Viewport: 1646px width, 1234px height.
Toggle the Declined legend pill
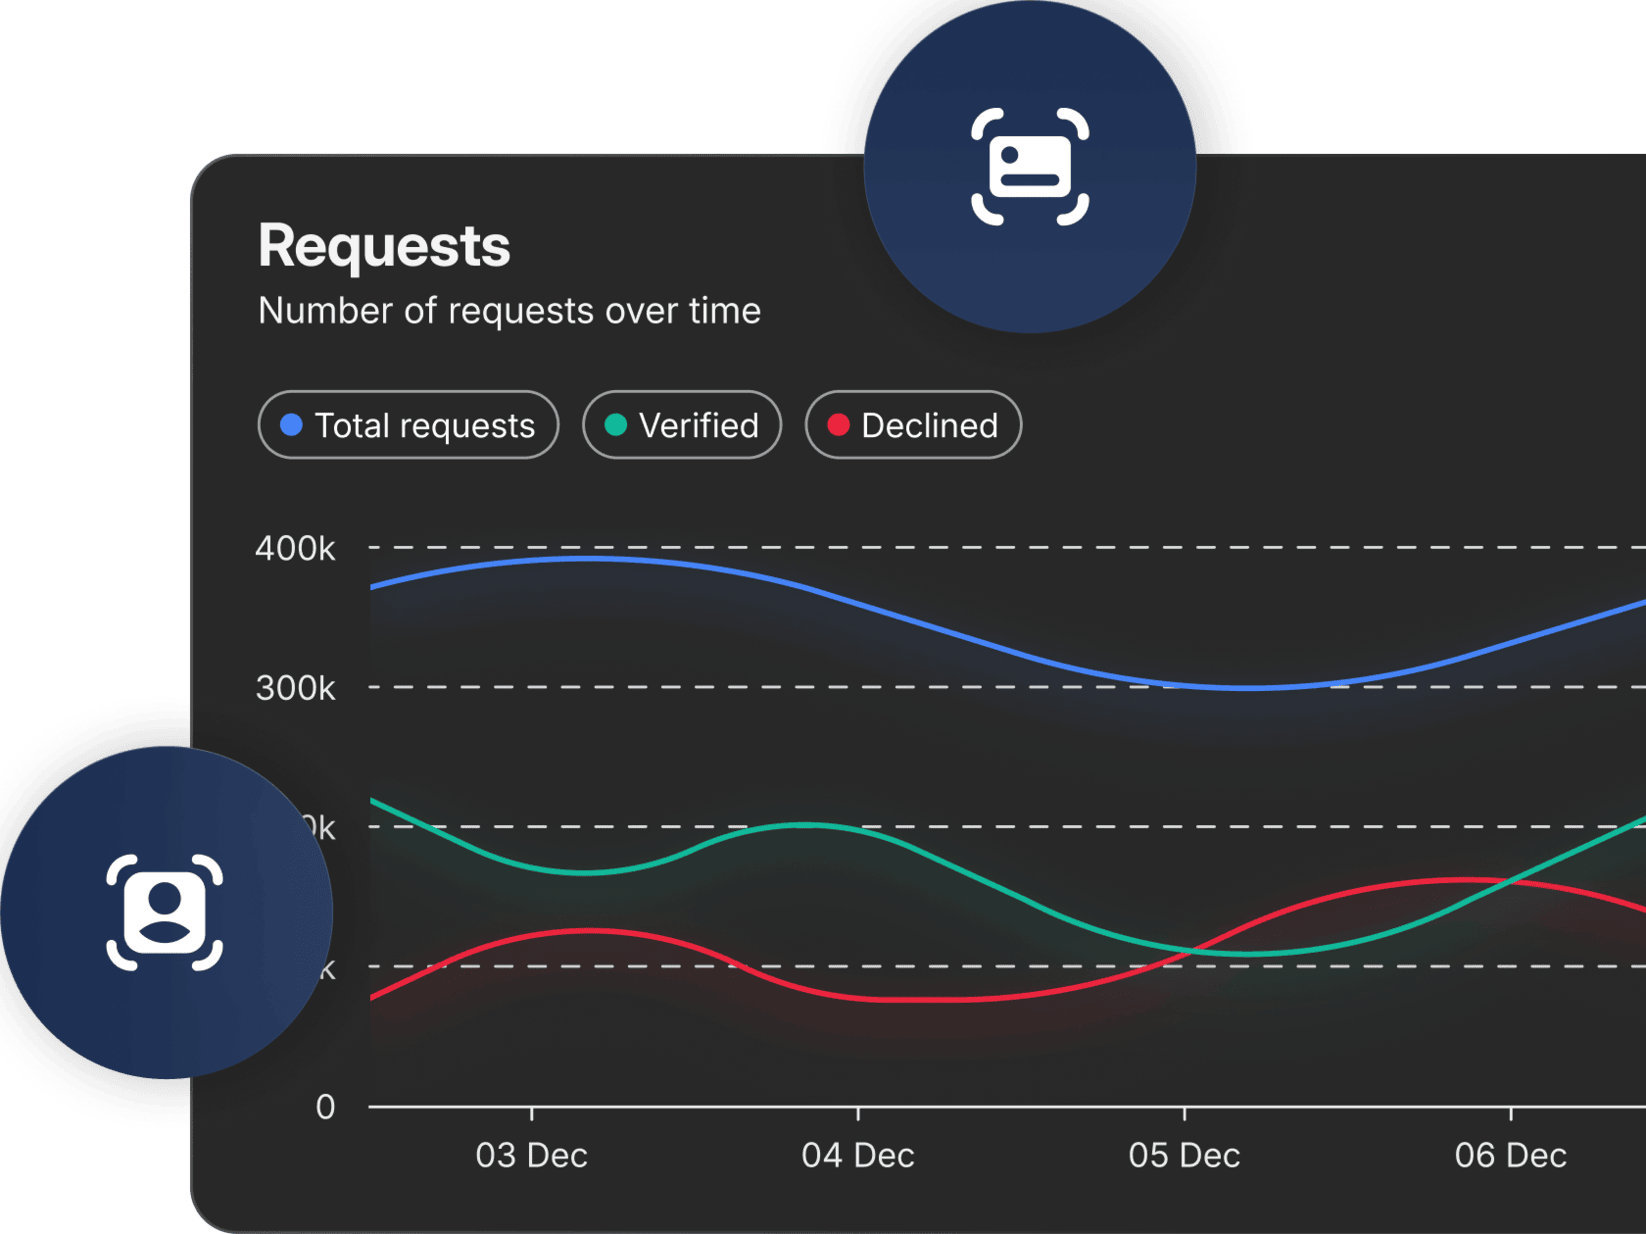(913, 425)
